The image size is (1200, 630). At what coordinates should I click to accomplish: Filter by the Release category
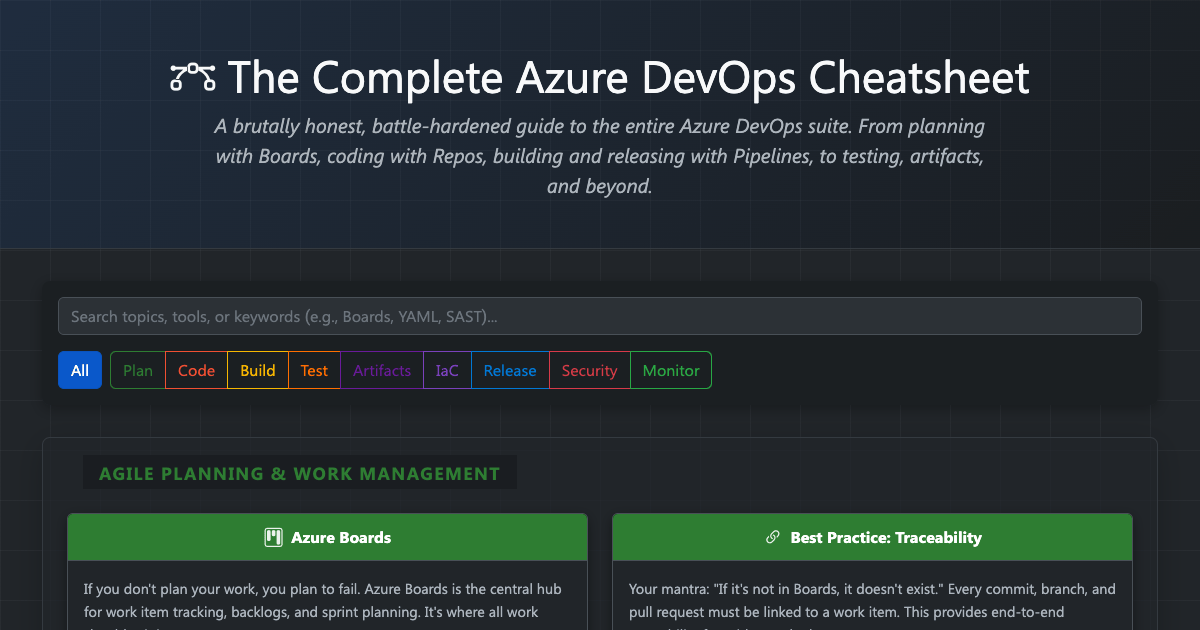pyautogui.click(x=510, y=370)
